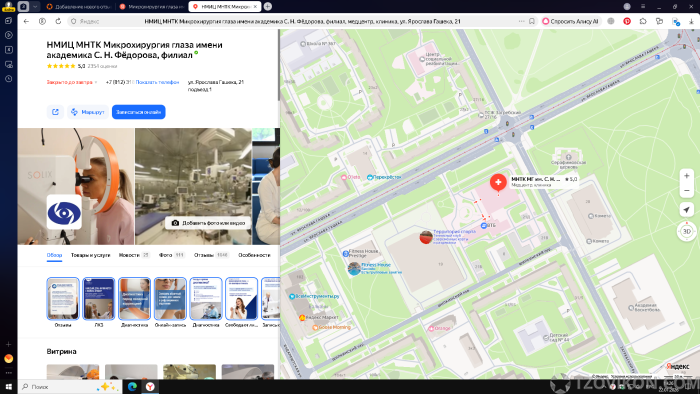The width and height of the screenshot is (700, 394).
Task: Open the red Pinterest extension icon
Action: click(x=627, y=21)
